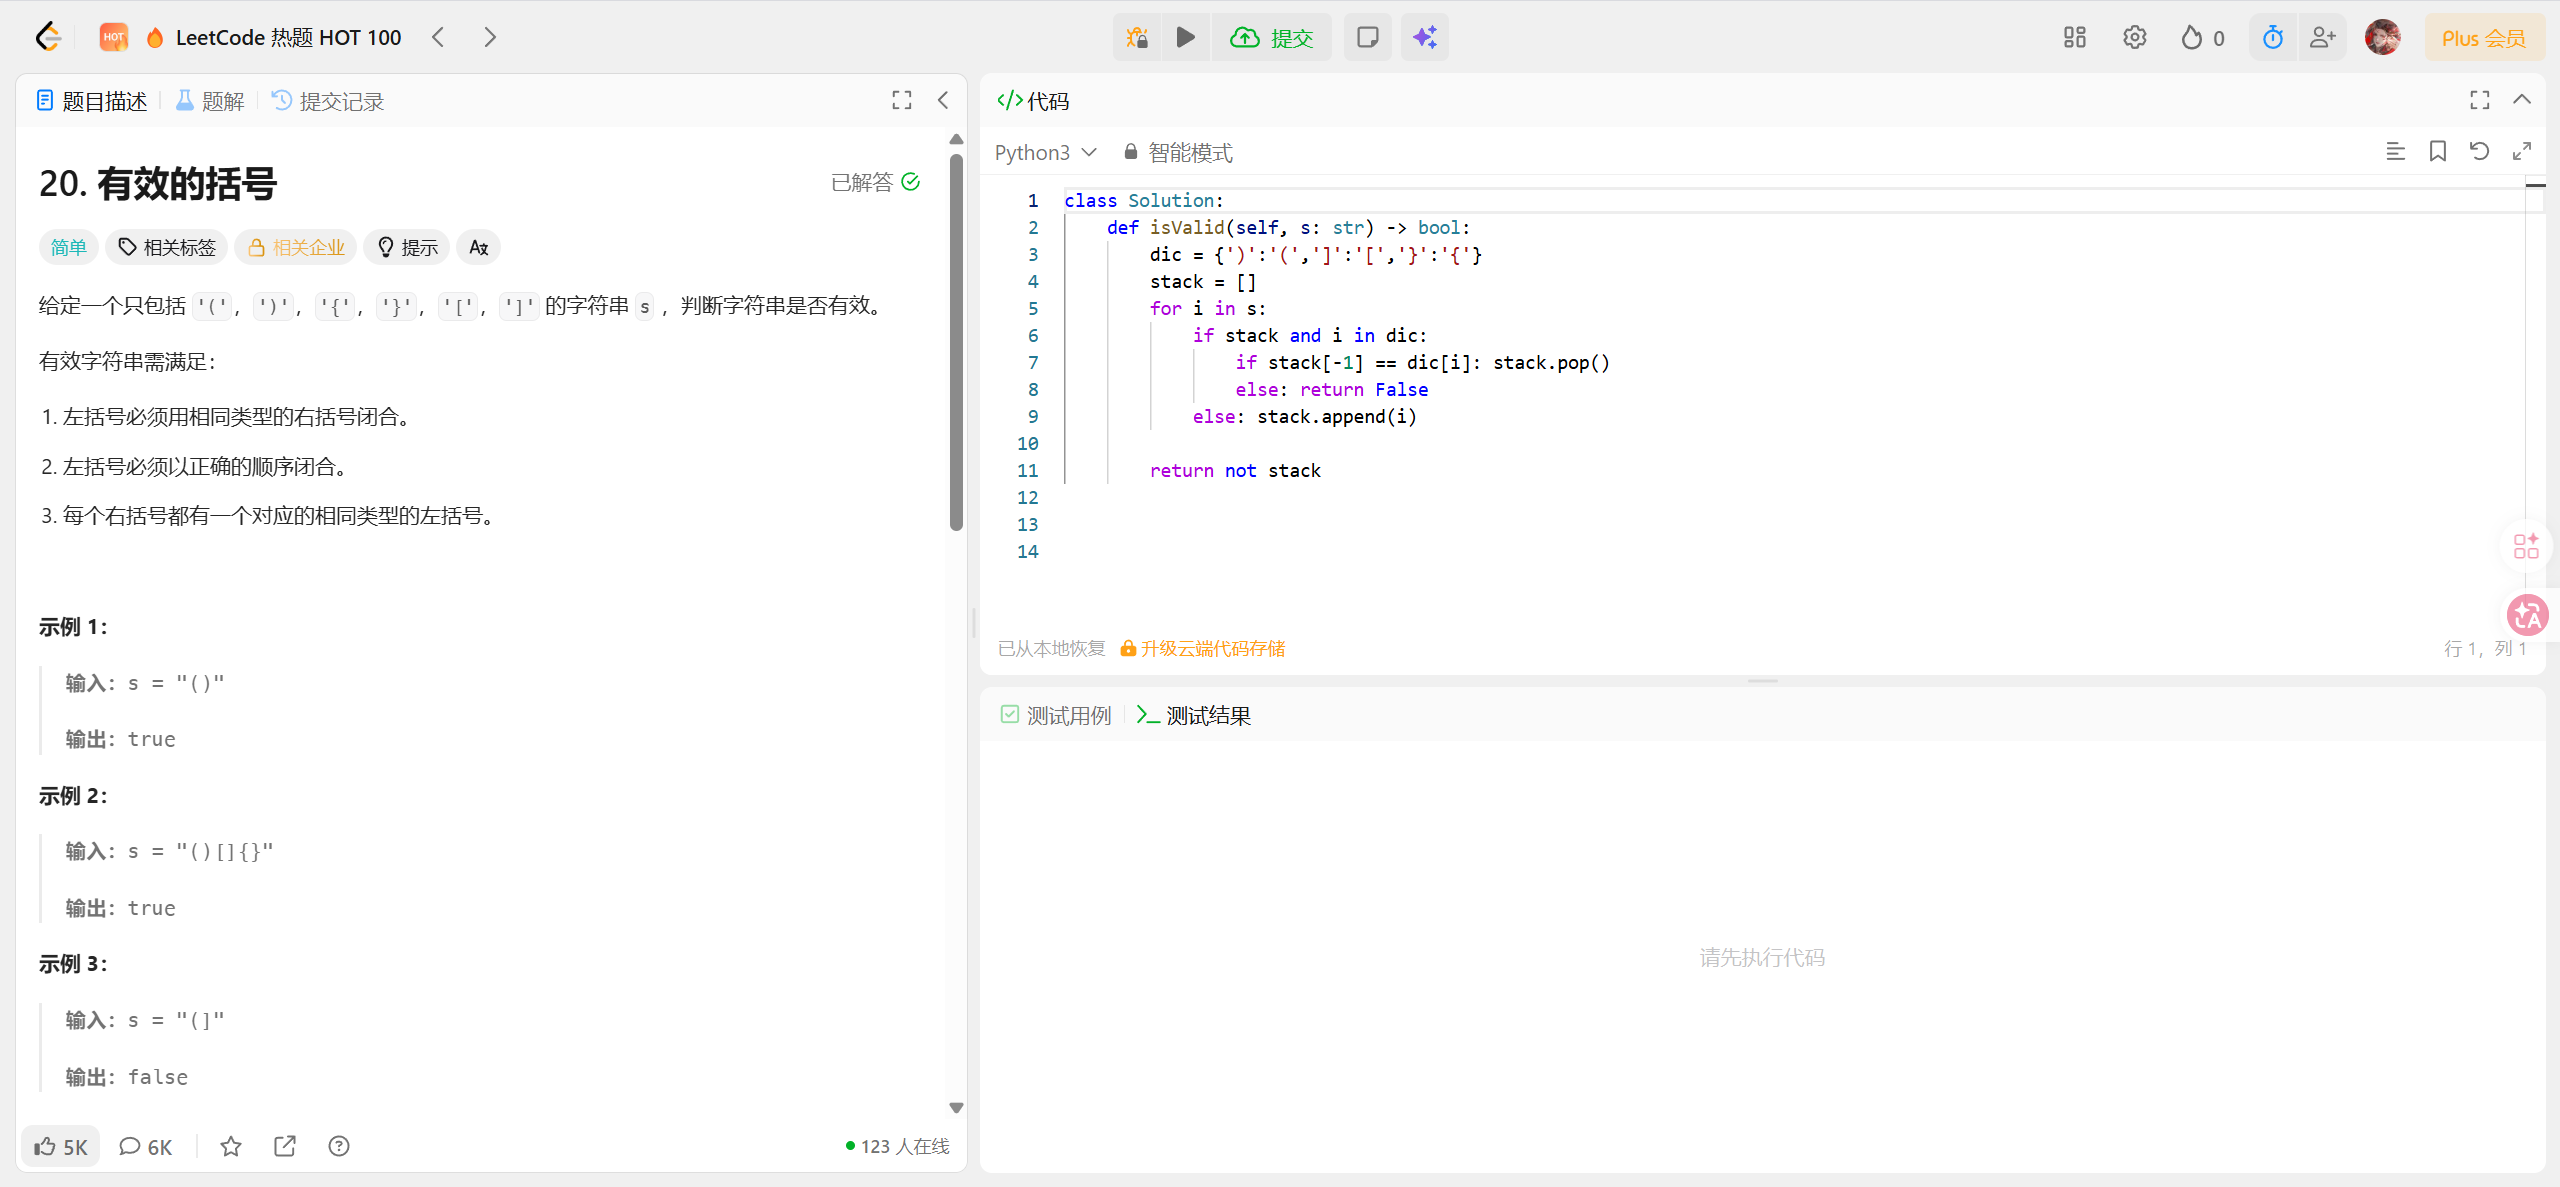Click the LeetCode logo home icon
Image resolution: width=2560 pixels, height=1187 pixels.
(48, 37)
